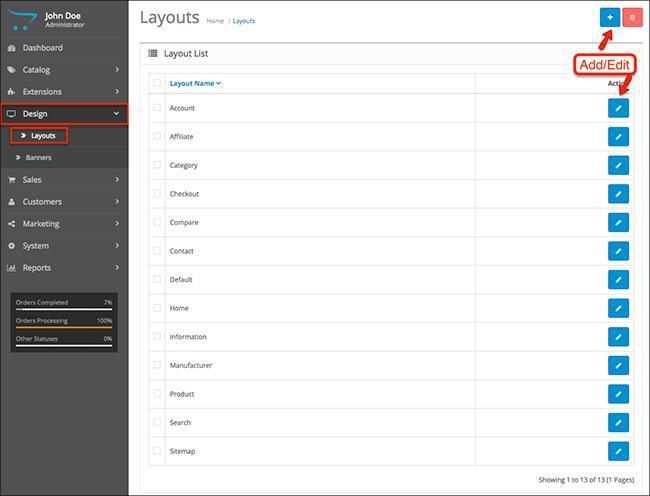Sort by Layout Name column header
650x496 pixels.
pos(195,83)
